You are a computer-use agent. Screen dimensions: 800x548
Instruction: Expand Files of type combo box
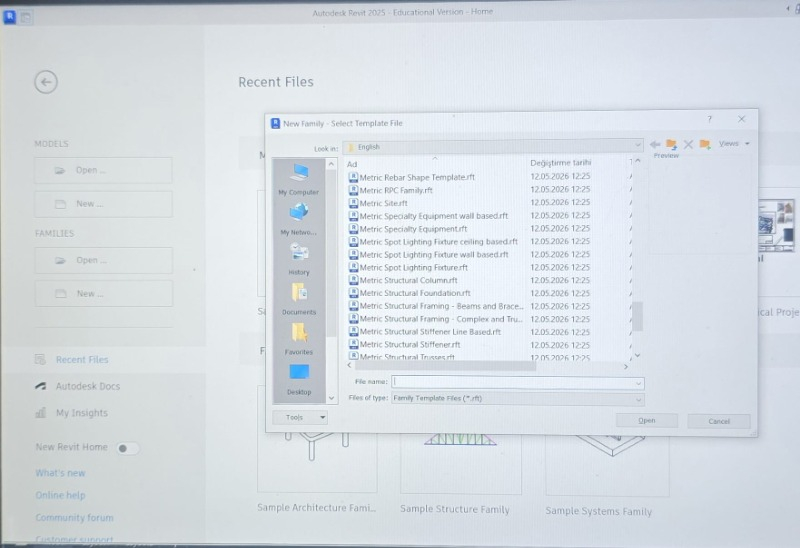tap(518, 398)
